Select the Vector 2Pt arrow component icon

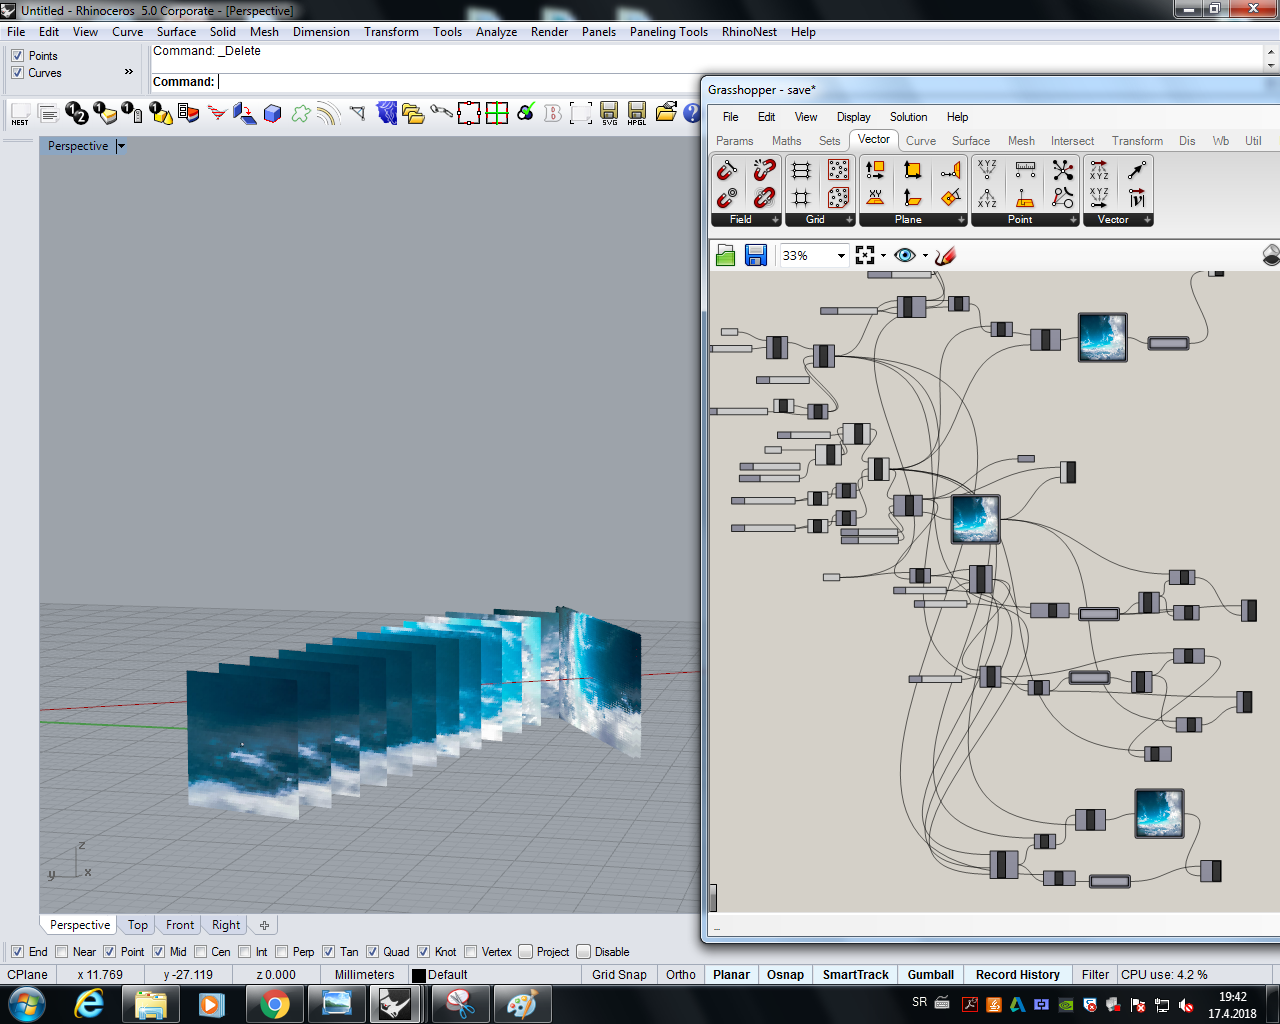click(x=1137, y=169)
